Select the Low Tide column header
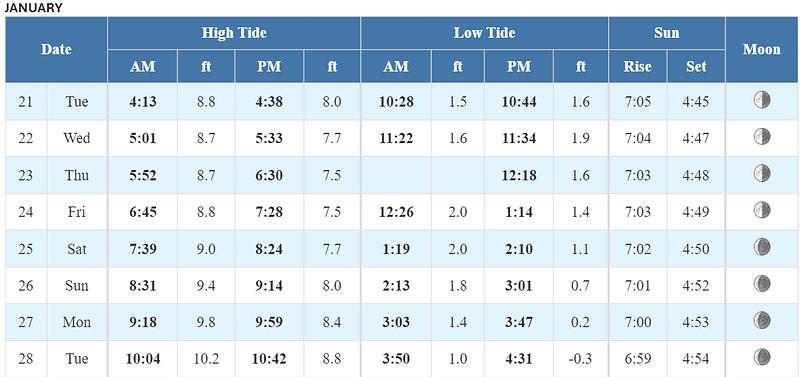 484,33
